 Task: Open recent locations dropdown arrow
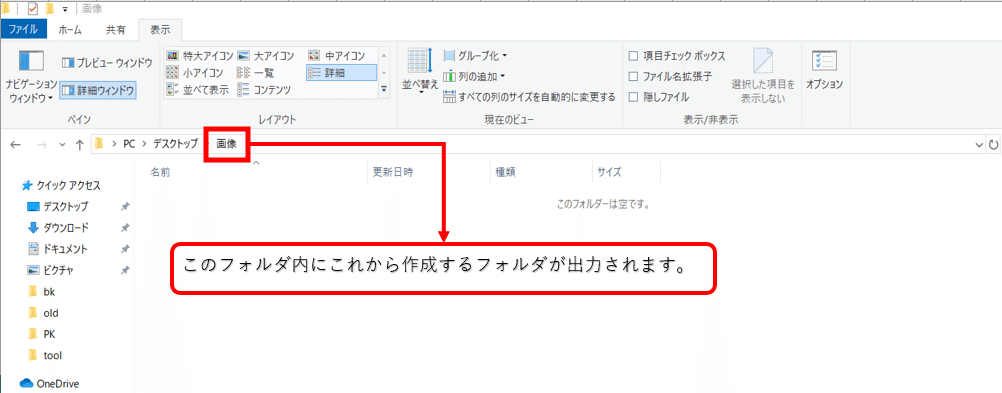click(62, 145)
